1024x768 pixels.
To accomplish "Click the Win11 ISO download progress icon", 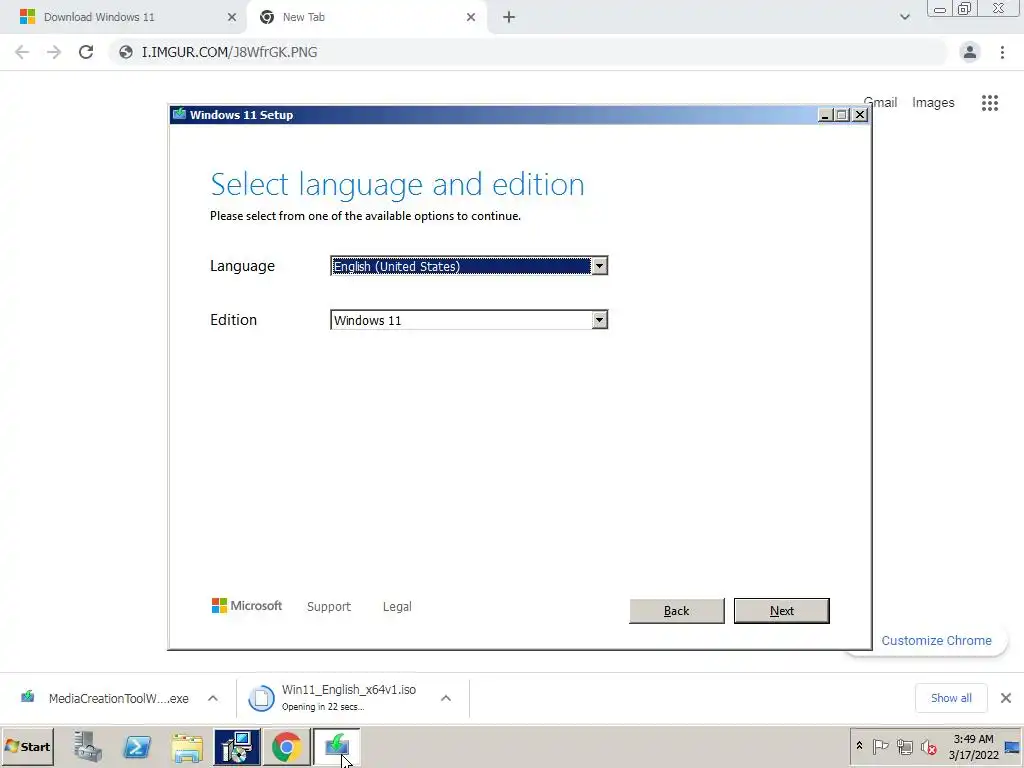I will pos(261,698).
